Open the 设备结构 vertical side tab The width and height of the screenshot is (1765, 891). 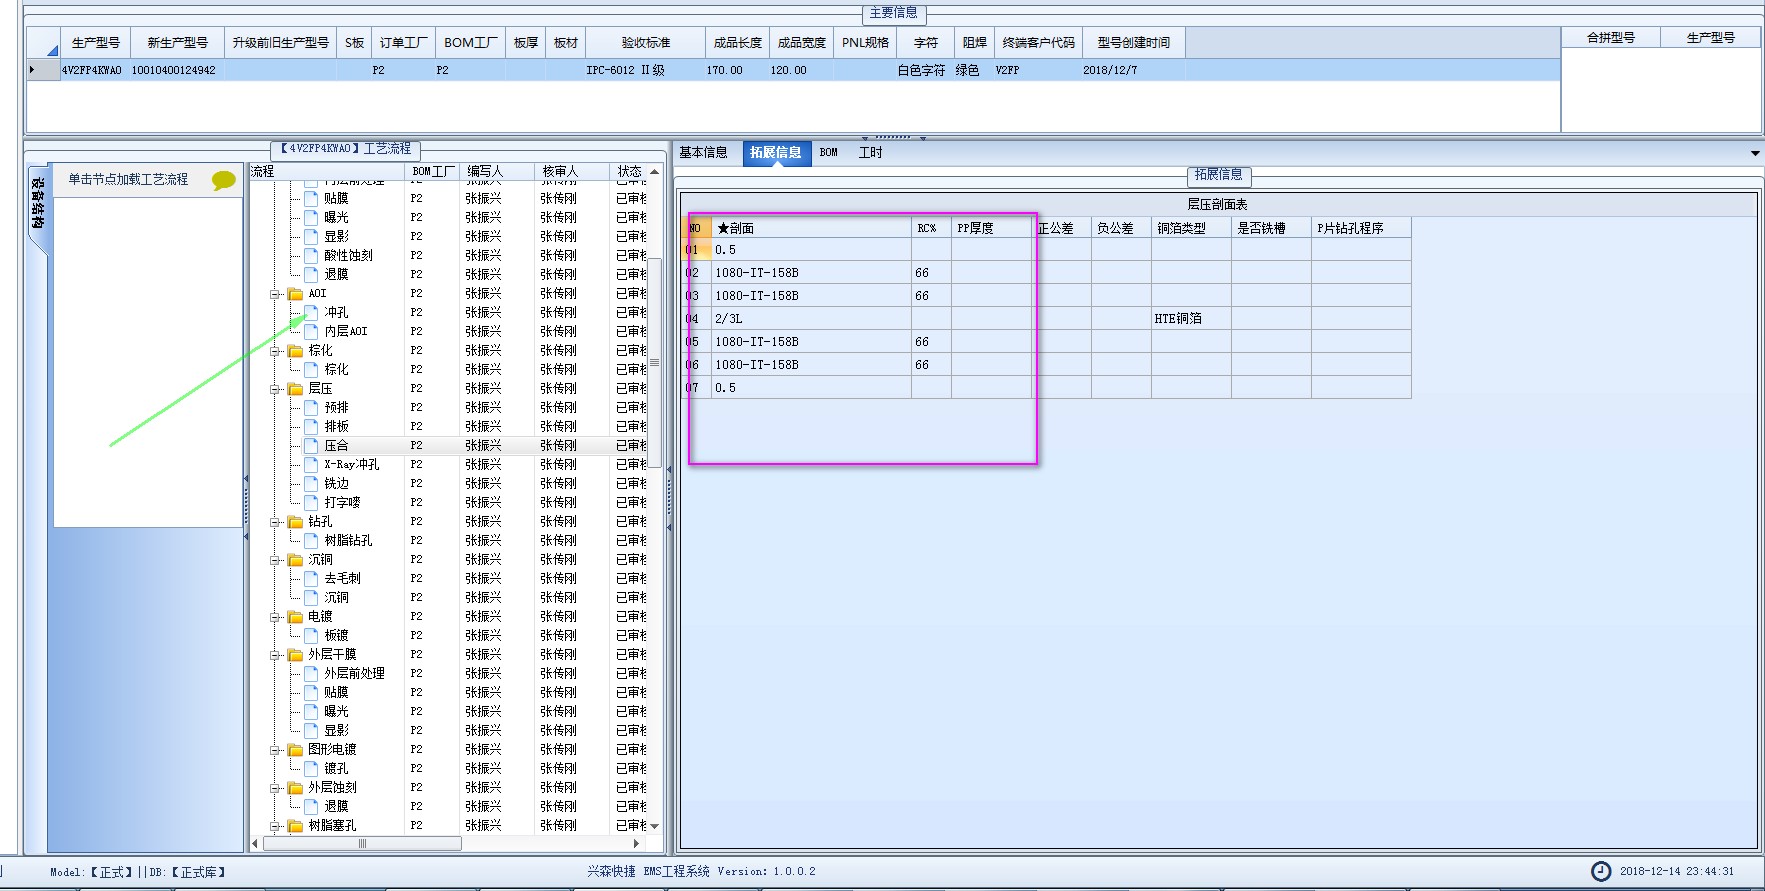coord(37,206)
